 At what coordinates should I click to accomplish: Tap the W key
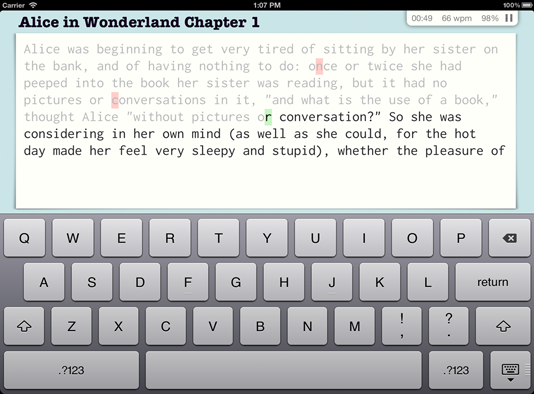click(73, 238)
